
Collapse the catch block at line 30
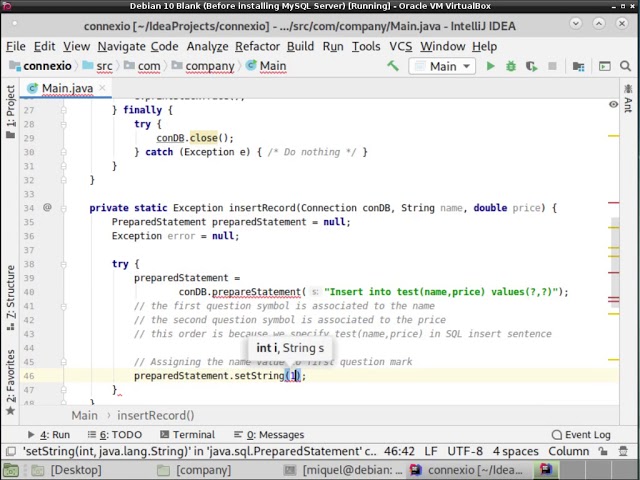pyautogui.click(x=64, y=152)
